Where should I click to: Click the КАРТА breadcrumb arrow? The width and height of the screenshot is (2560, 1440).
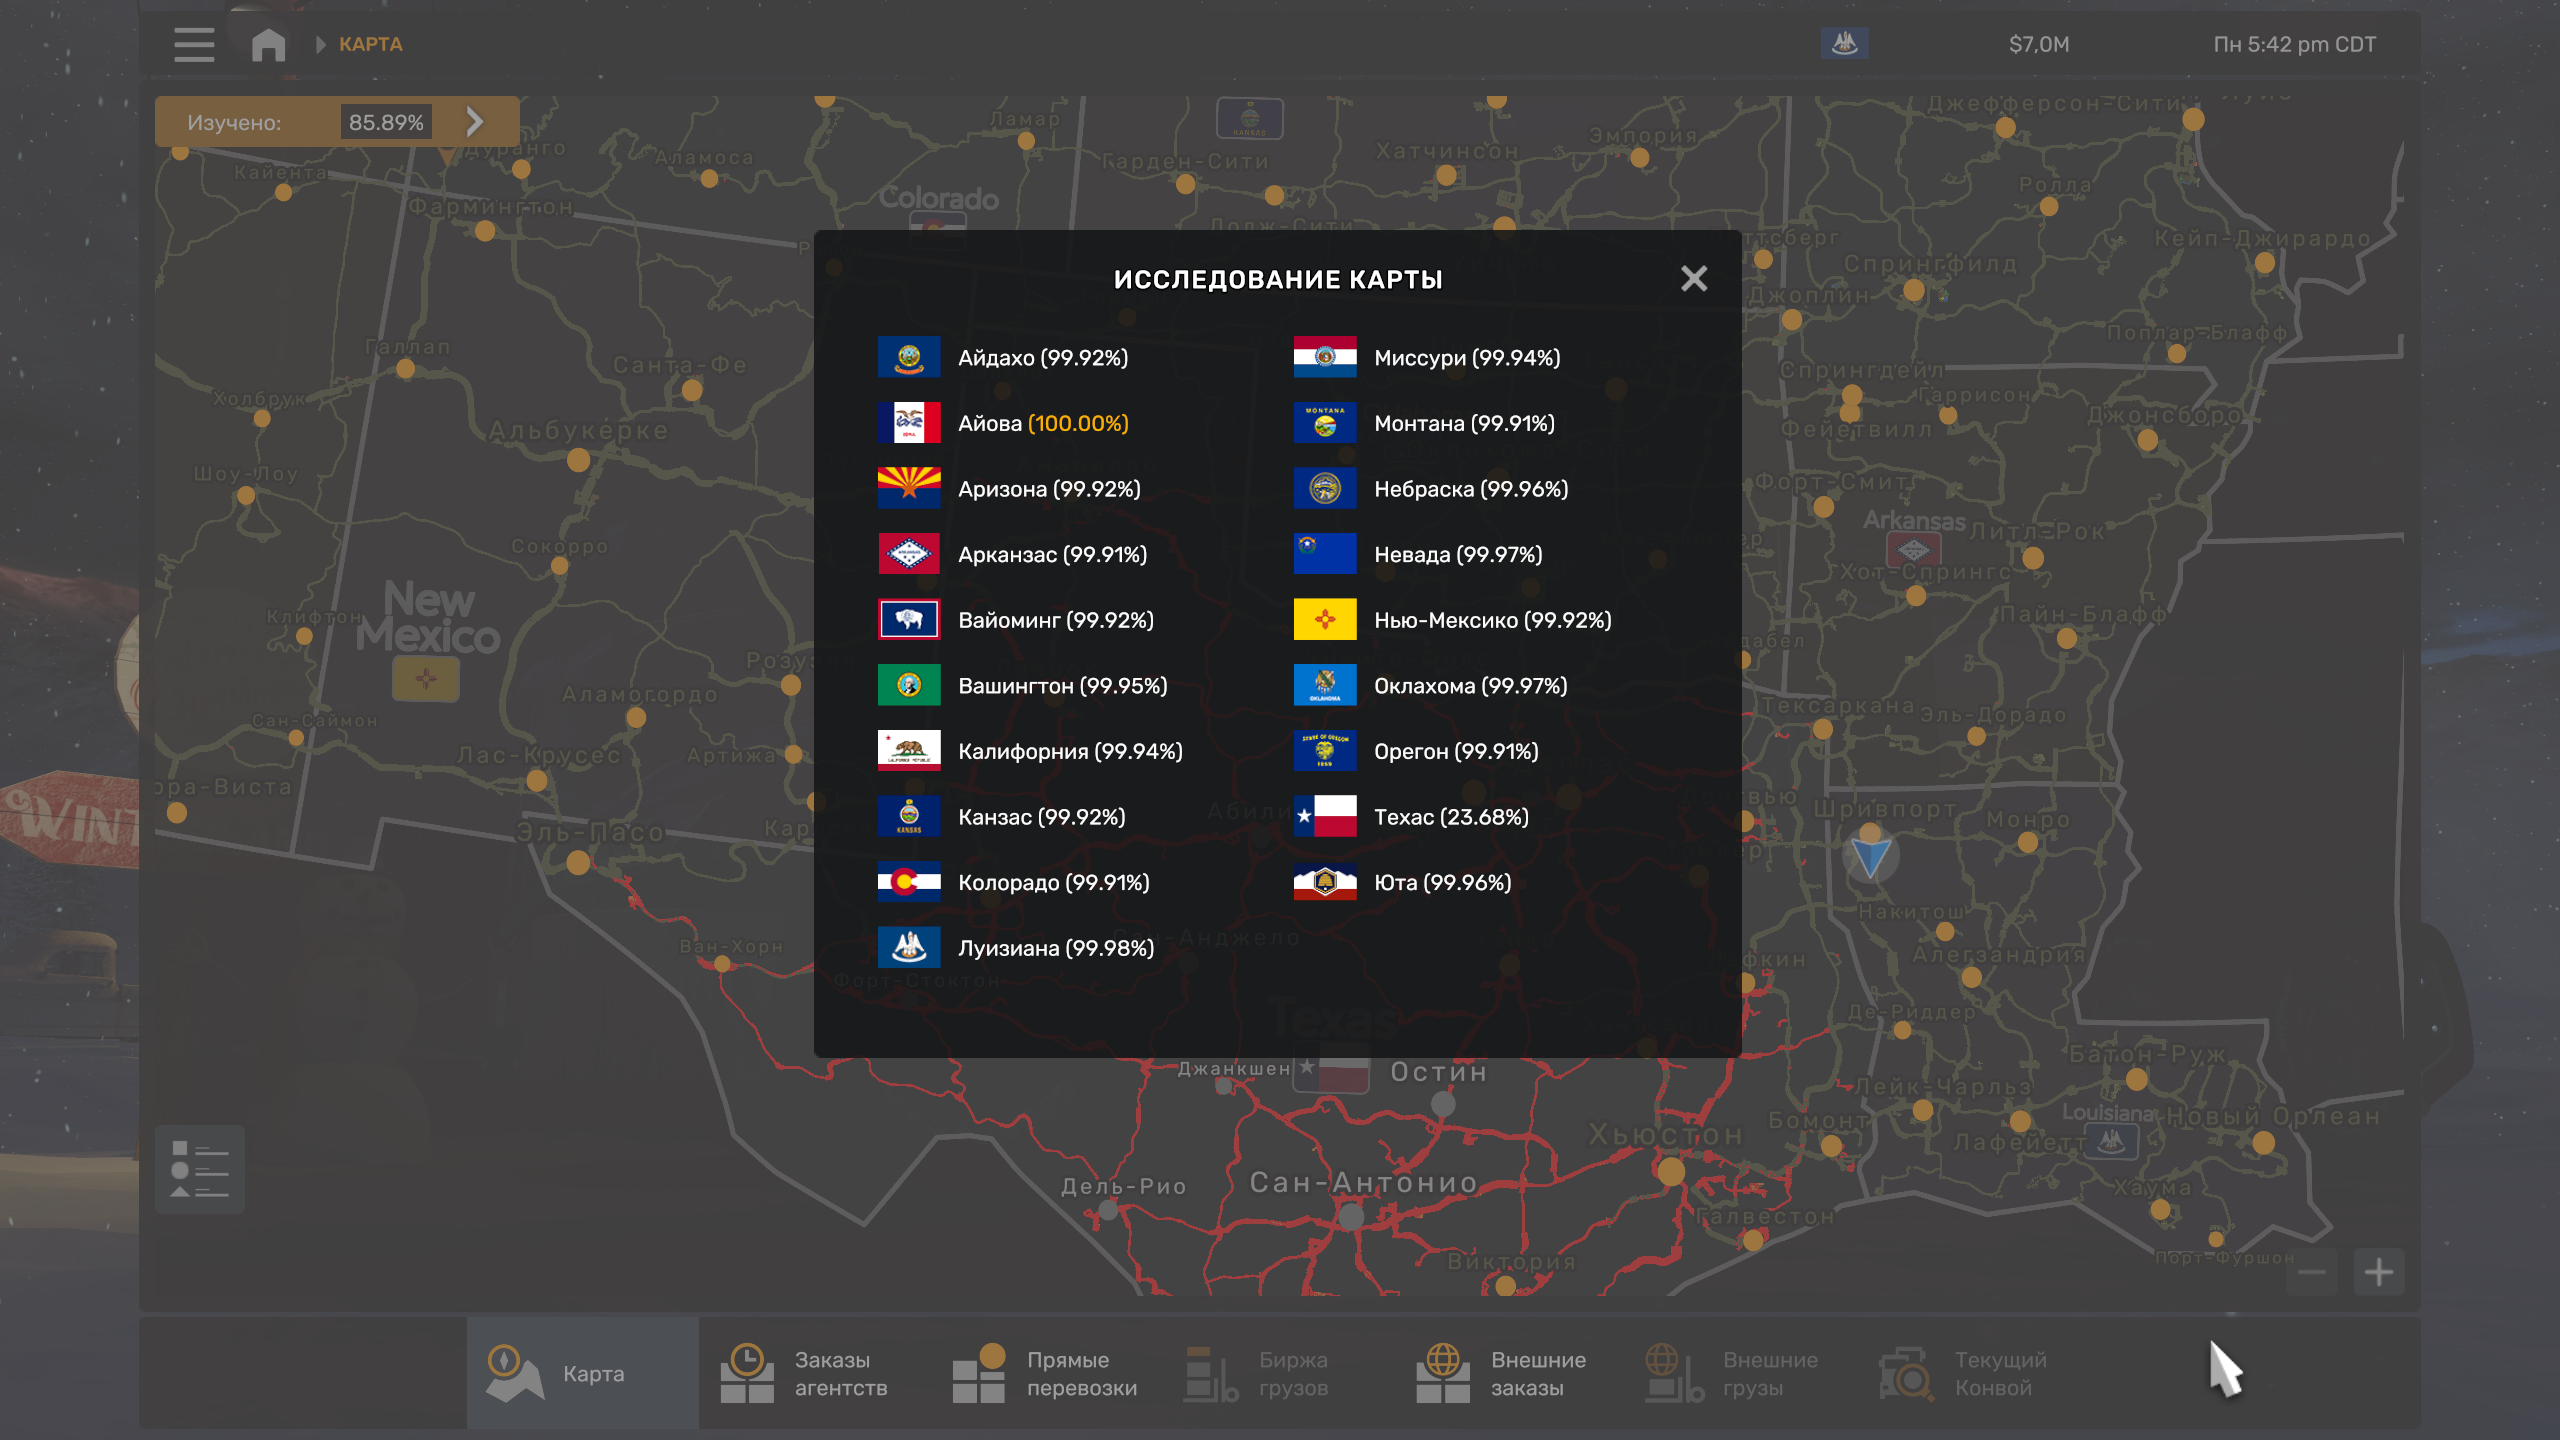(321, 45)
